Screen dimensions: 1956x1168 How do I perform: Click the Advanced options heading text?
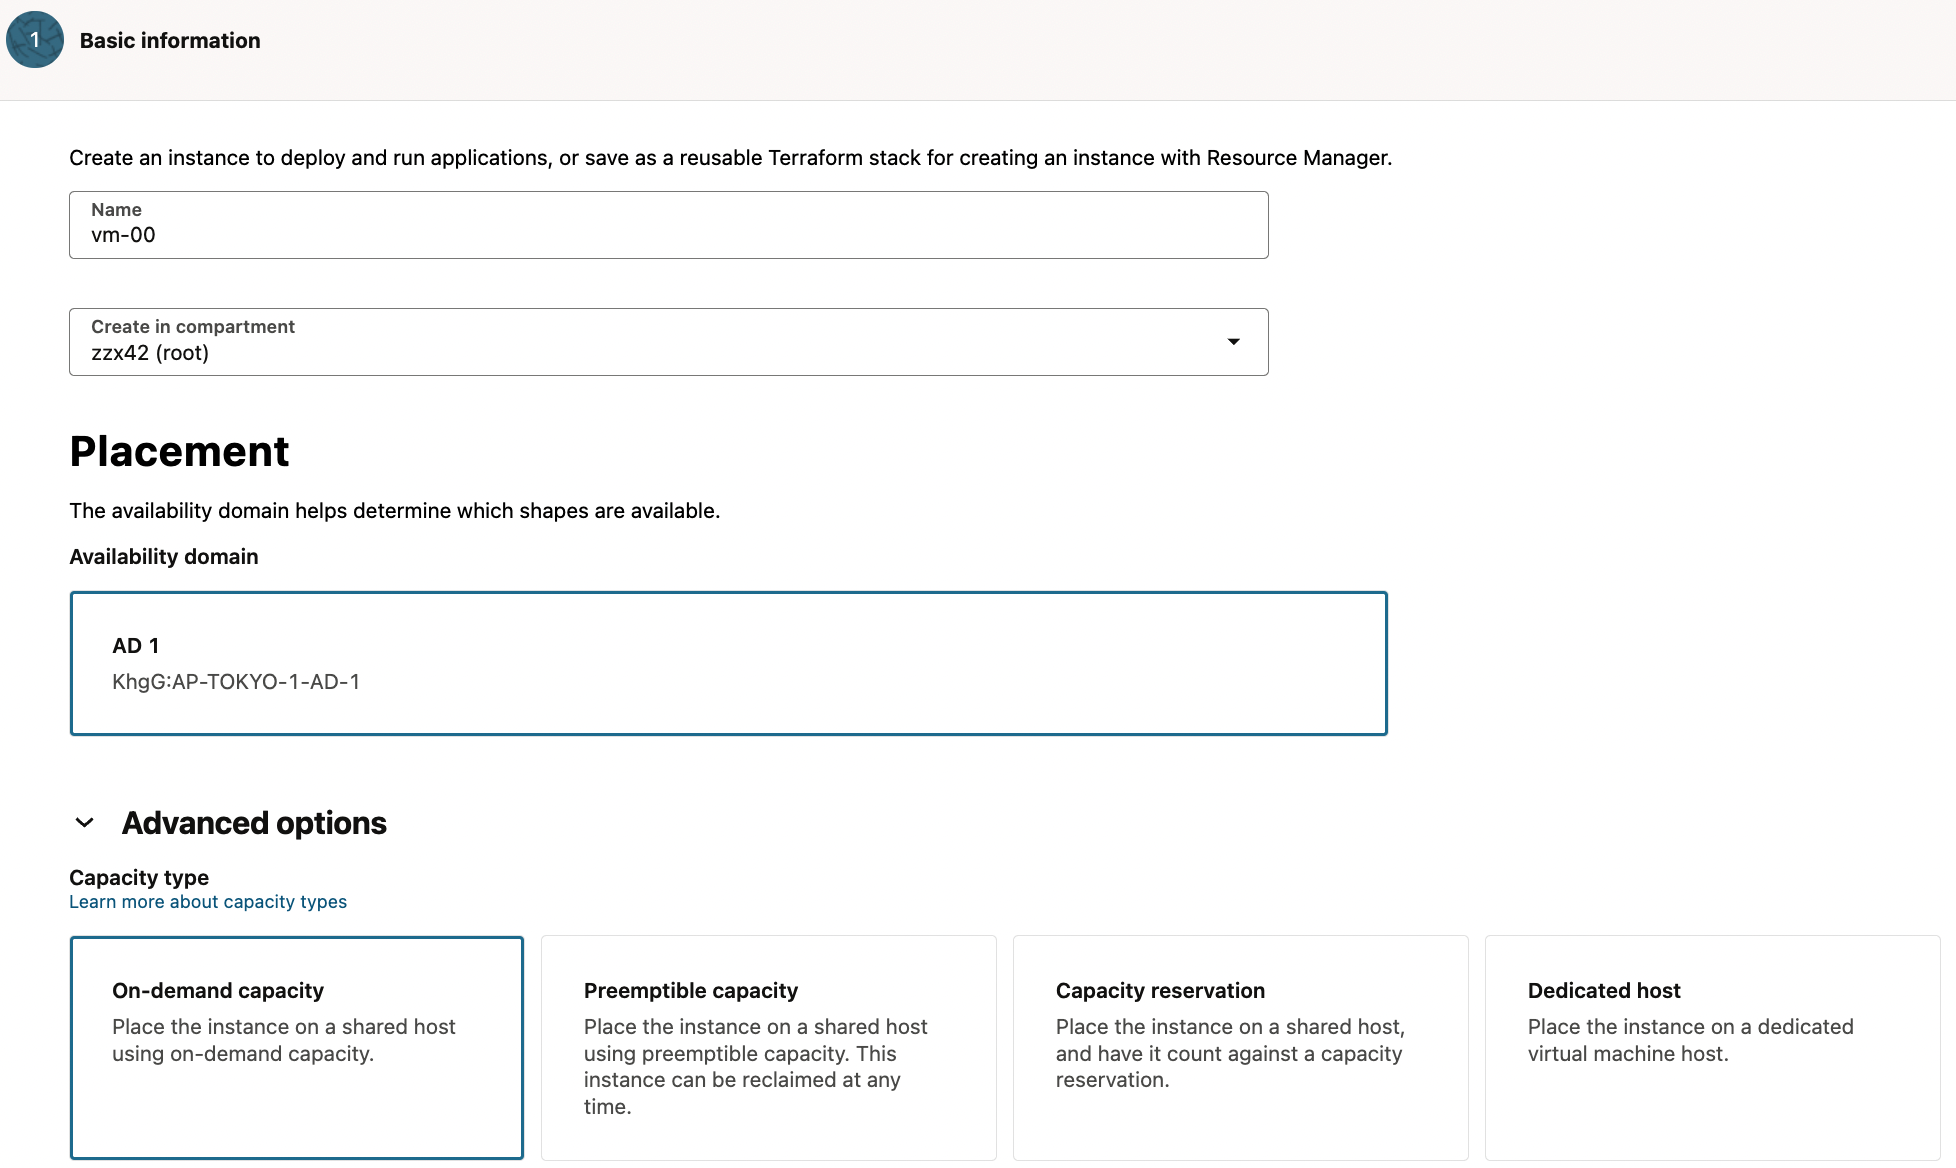tap(254, 823)
